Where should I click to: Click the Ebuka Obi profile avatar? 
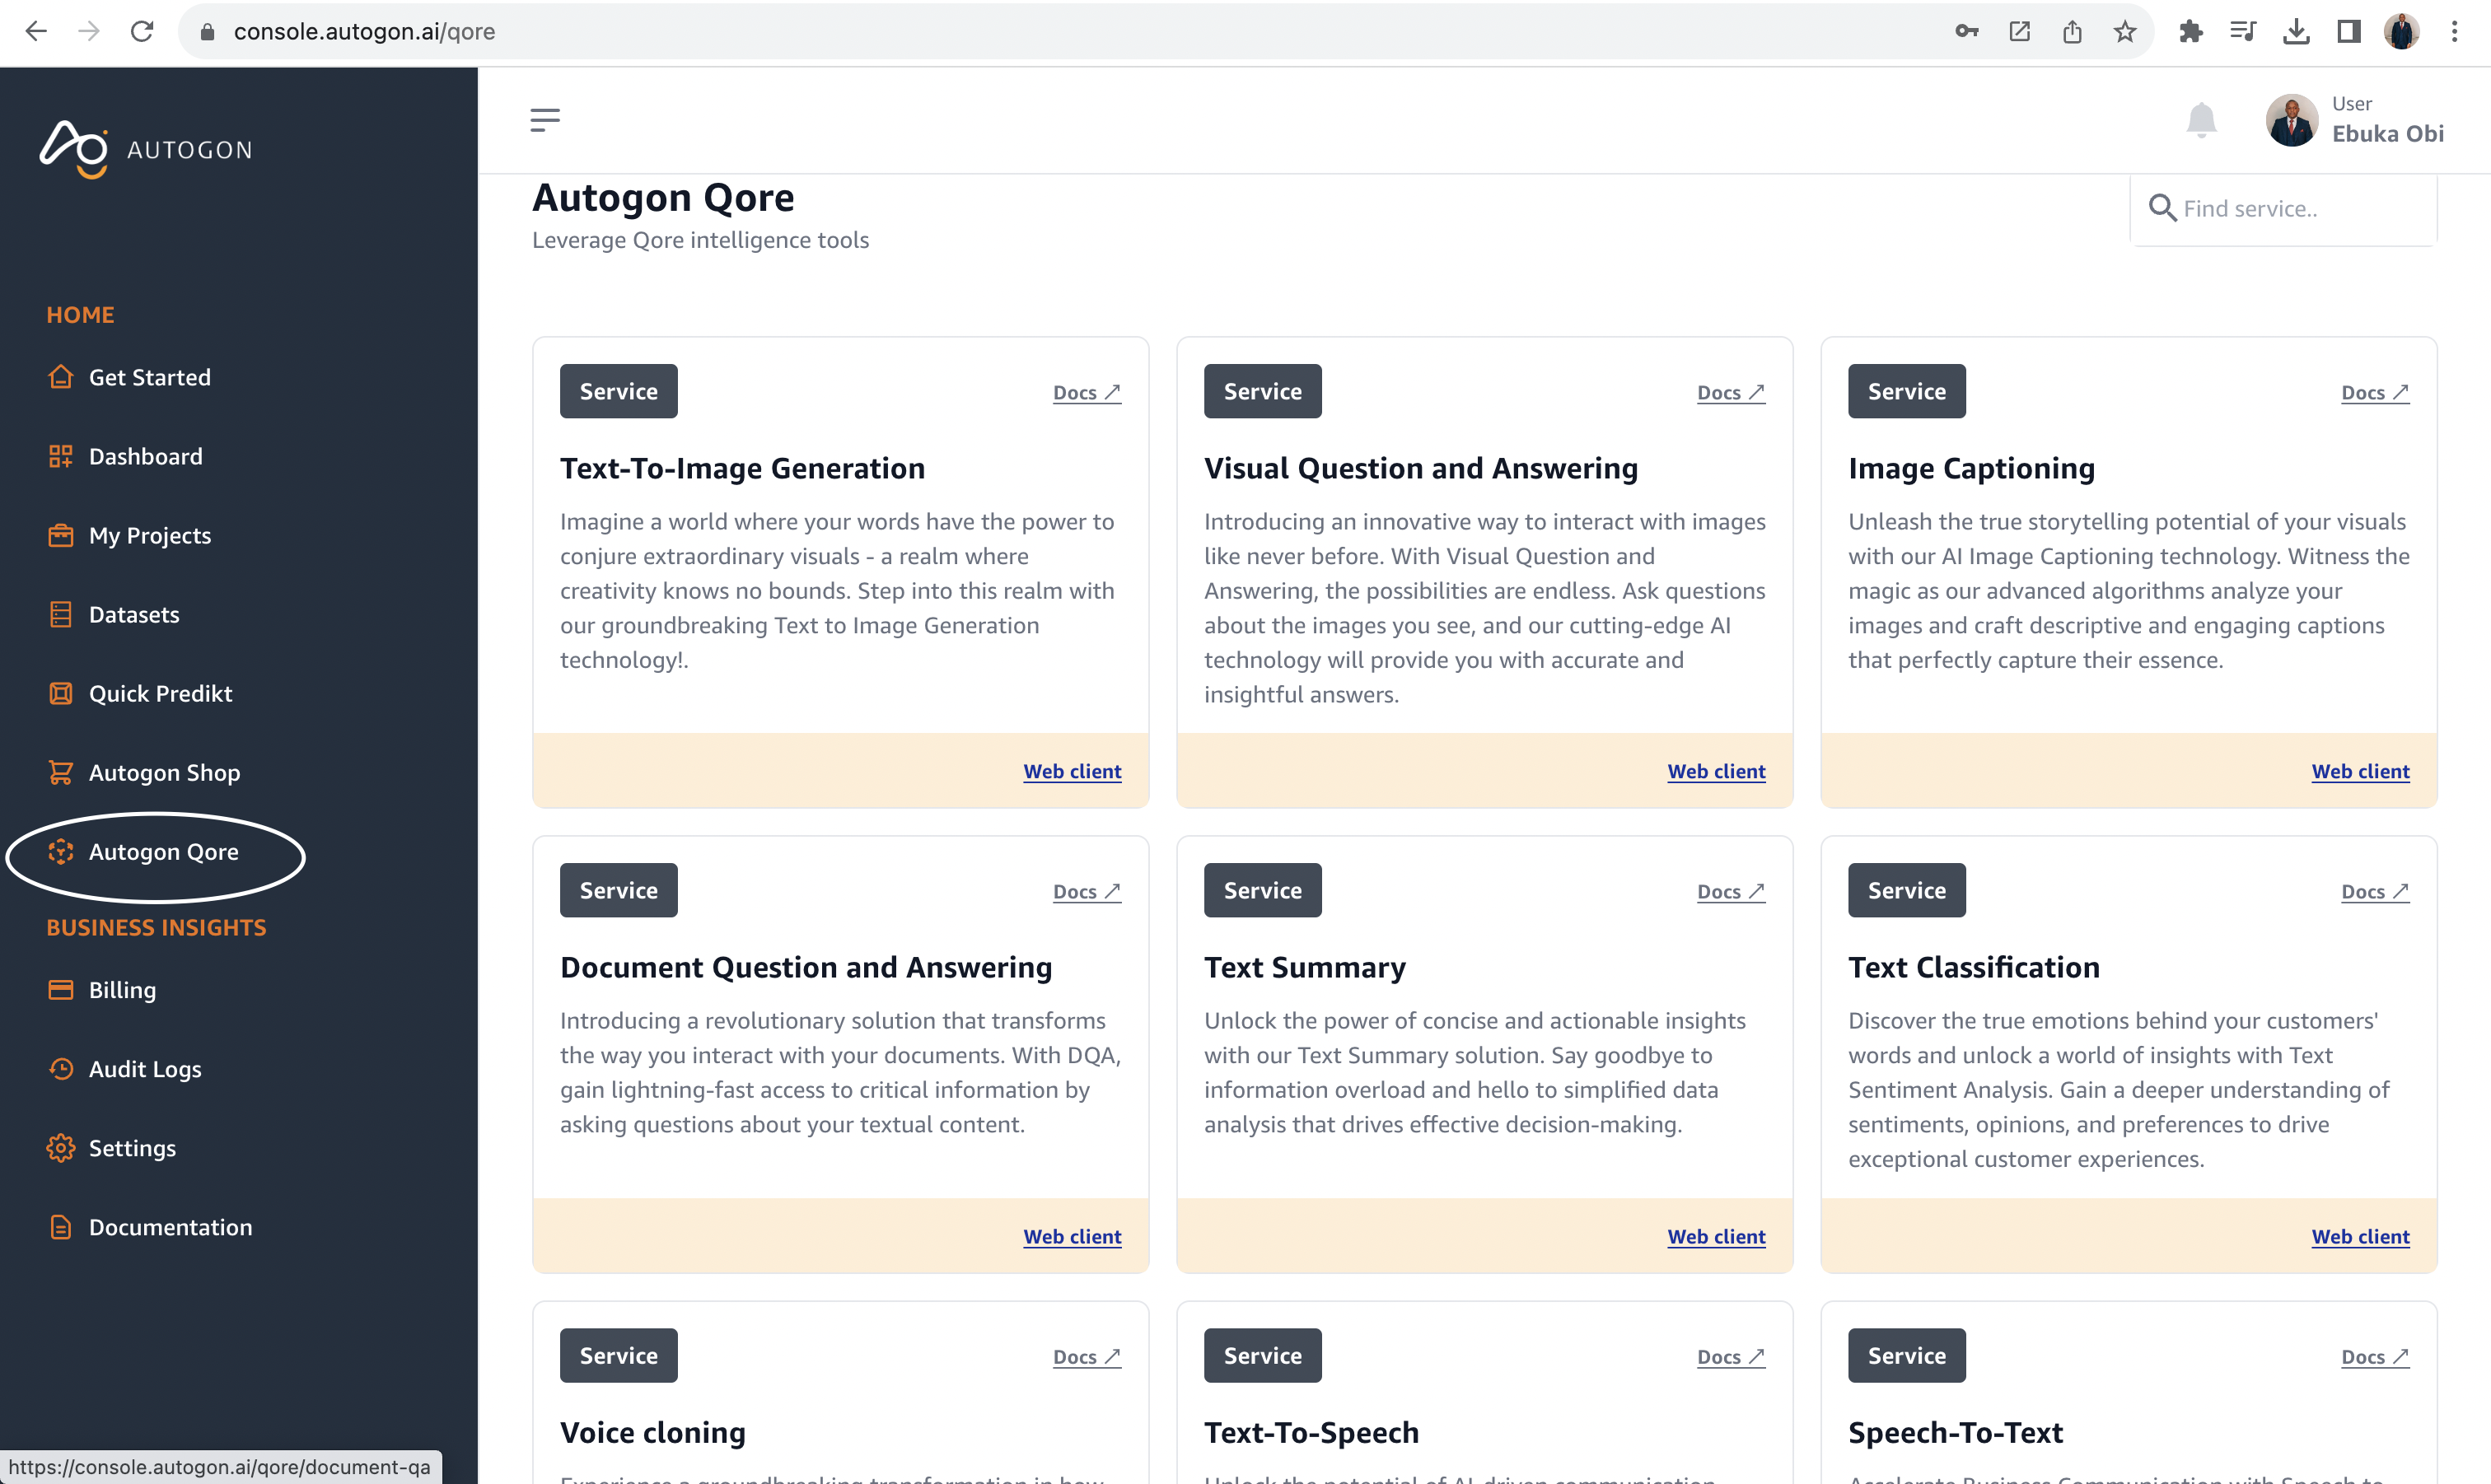(2291, 120)
